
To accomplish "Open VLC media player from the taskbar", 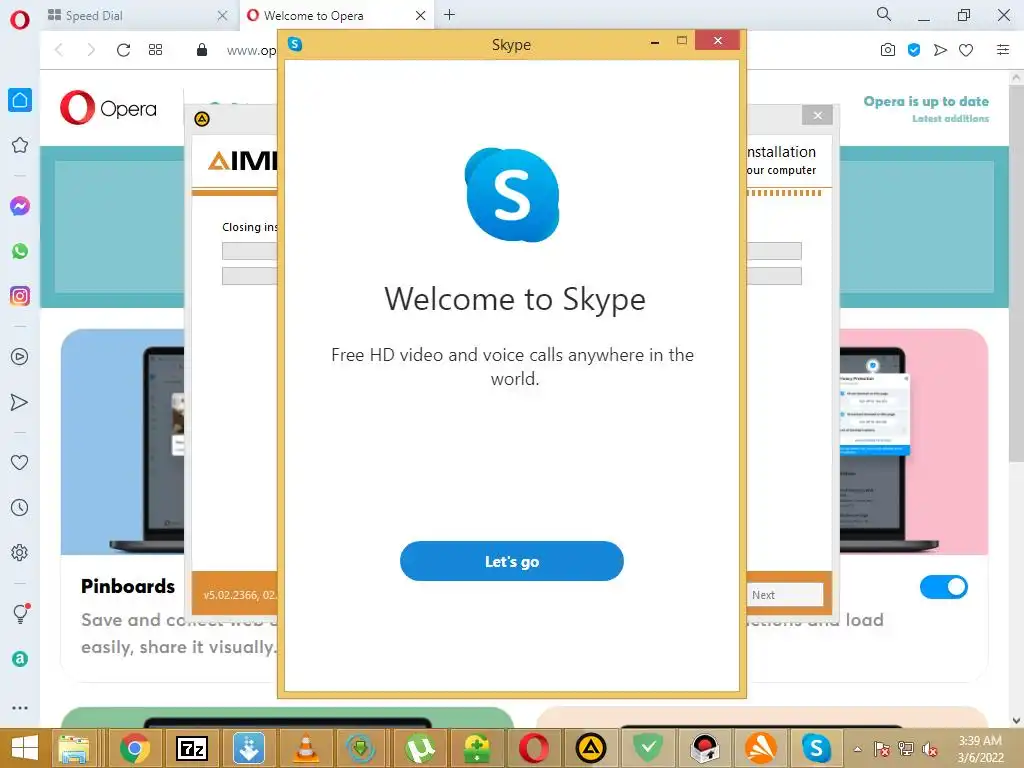I will point(305,748).
